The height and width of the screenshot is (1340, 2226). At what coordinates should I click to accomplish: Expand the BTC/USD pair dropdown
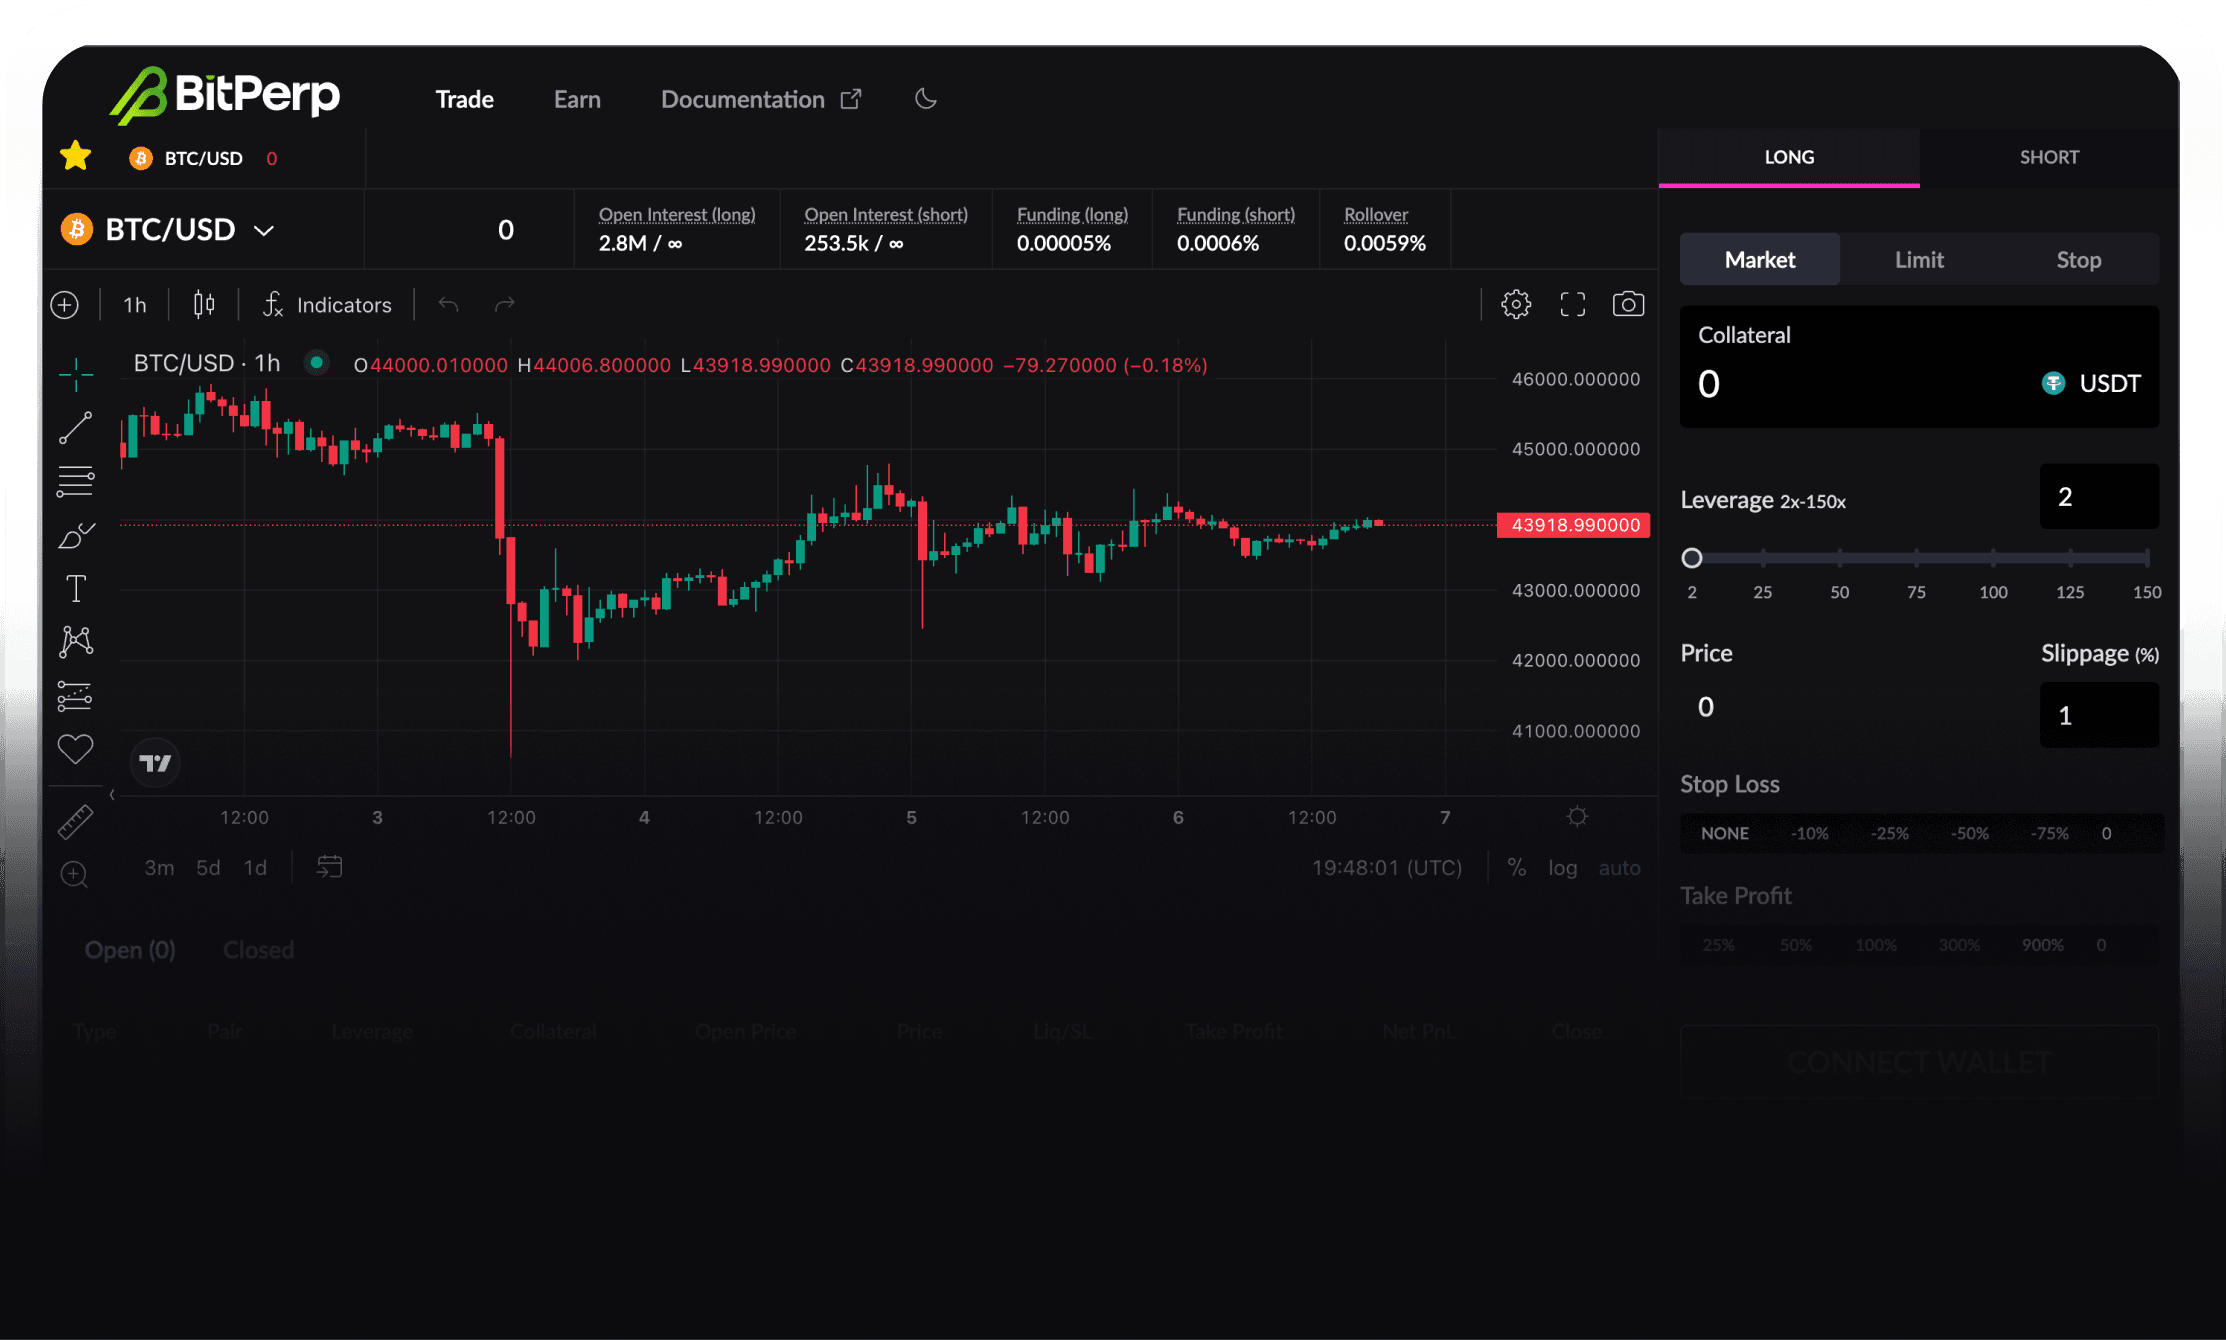coord(264,231)
